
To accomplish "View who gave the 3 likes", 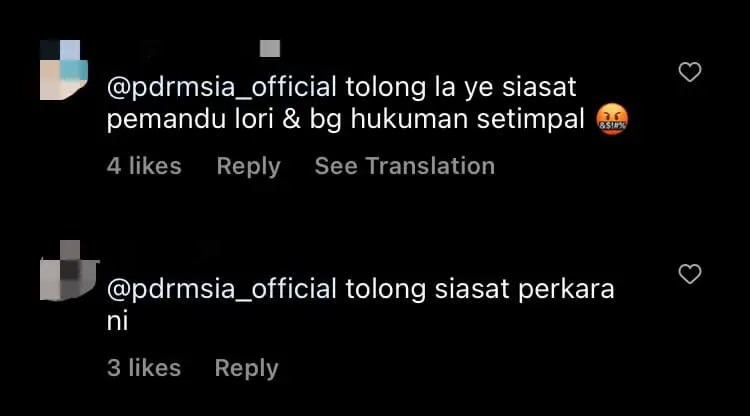I will 144,368.
